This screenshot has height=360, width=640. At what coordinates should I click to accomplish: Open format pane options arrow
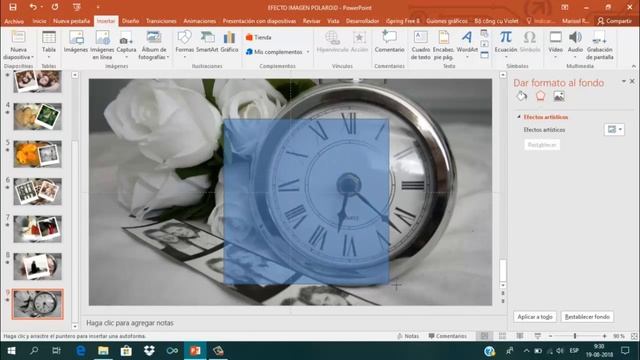point(624,82)
